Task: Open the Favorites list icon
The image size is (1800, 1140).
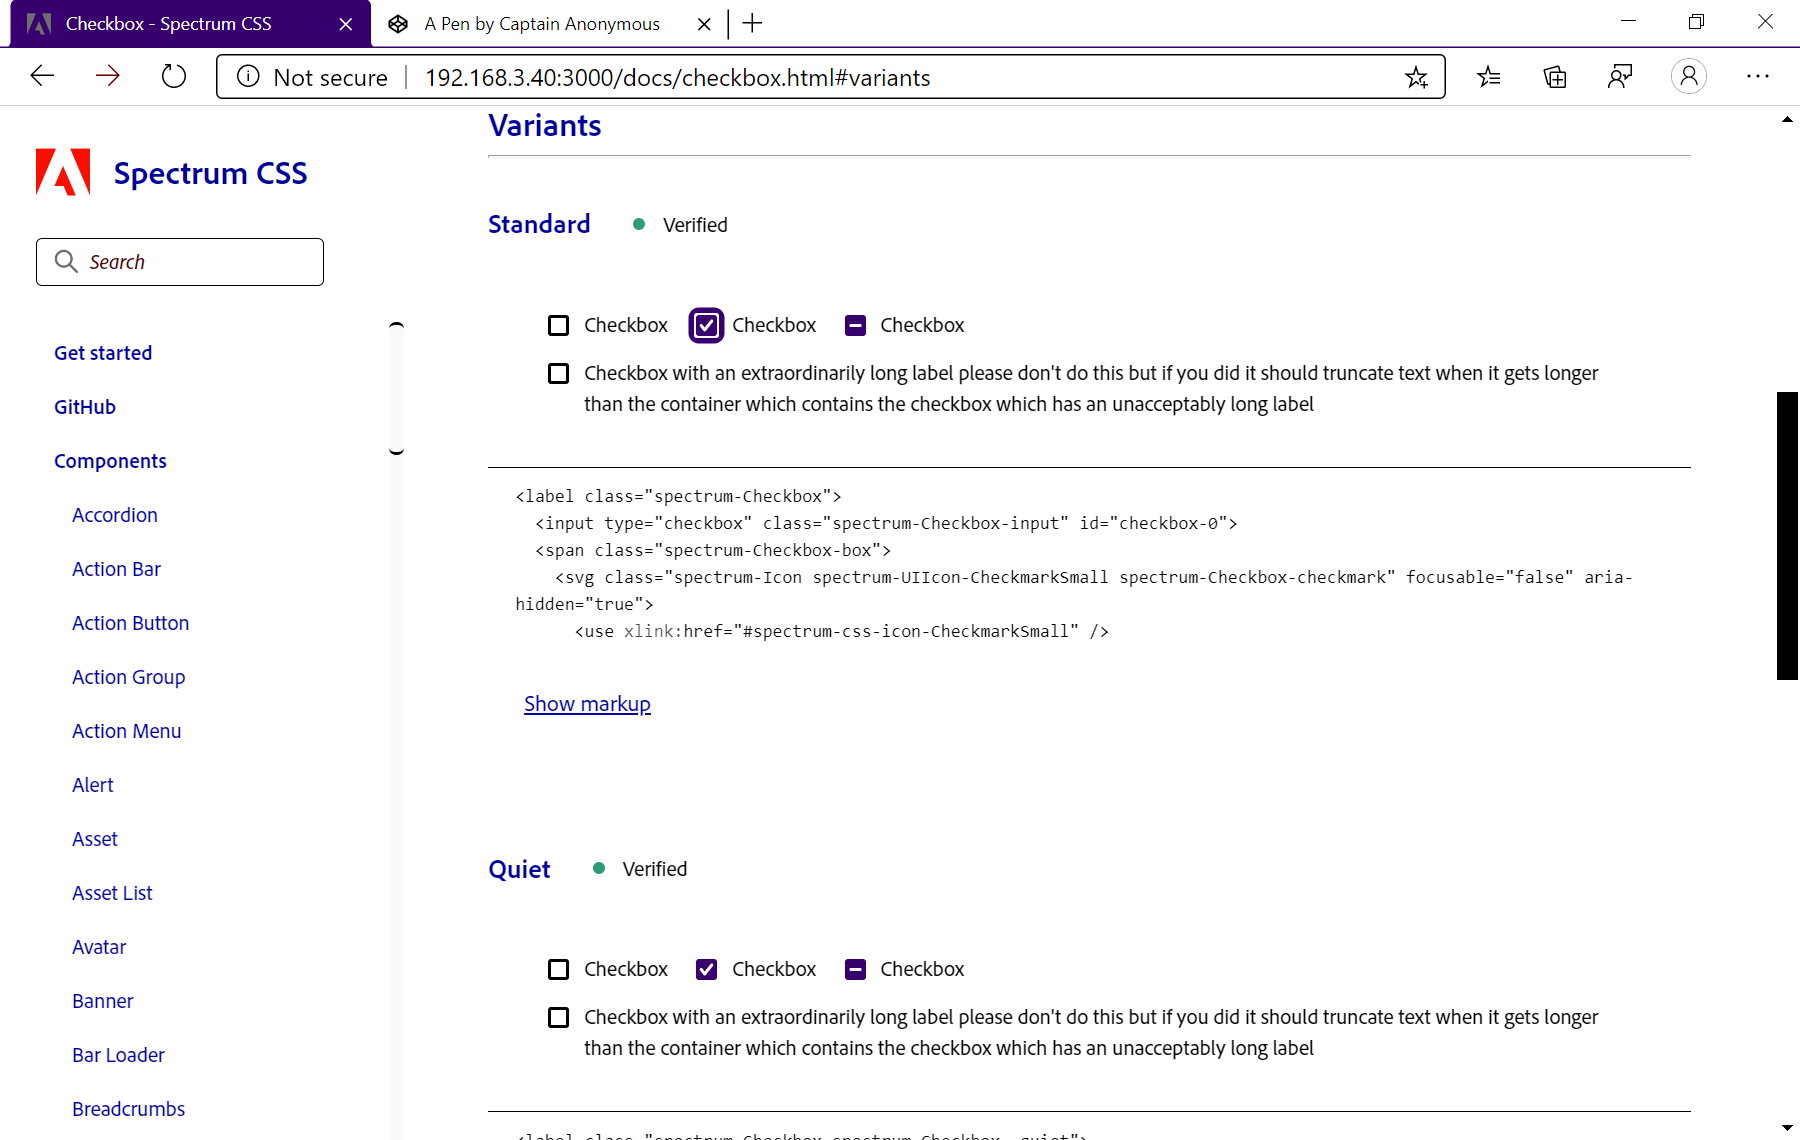Action: coord(1489,77)
